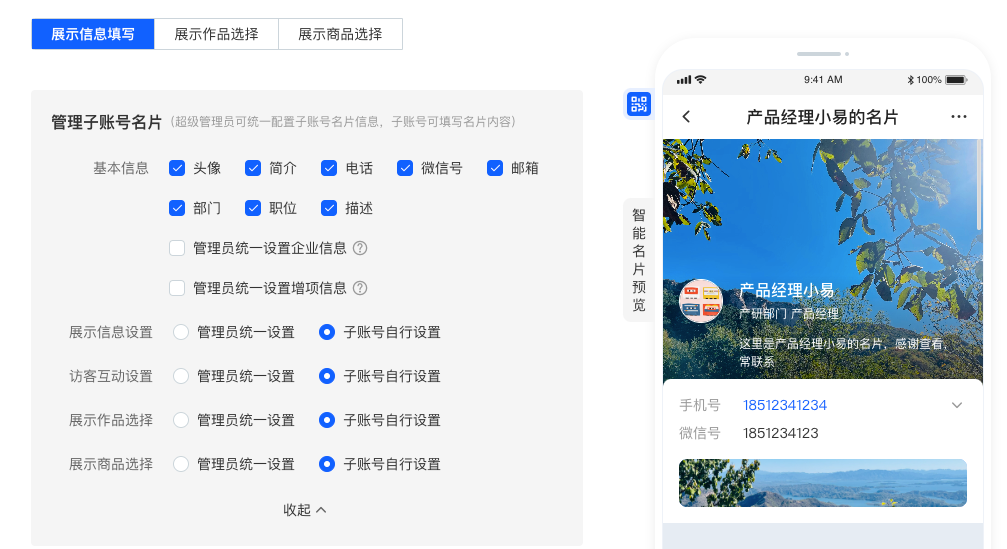This screenshot has height=549, width=1007.
Task: Click the 智能名片预览 side tab
Action: 638,259
